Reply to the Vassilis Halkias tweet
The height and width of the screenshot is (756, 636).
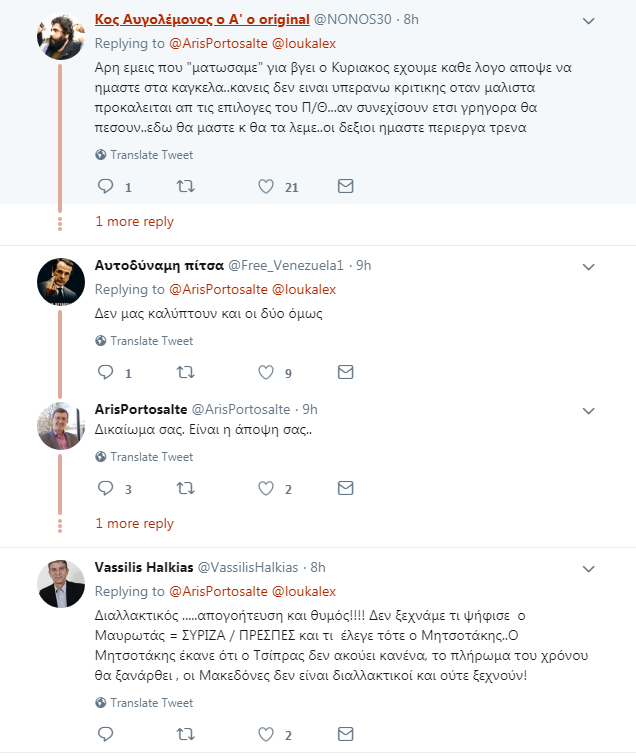[x=106, y=734]
